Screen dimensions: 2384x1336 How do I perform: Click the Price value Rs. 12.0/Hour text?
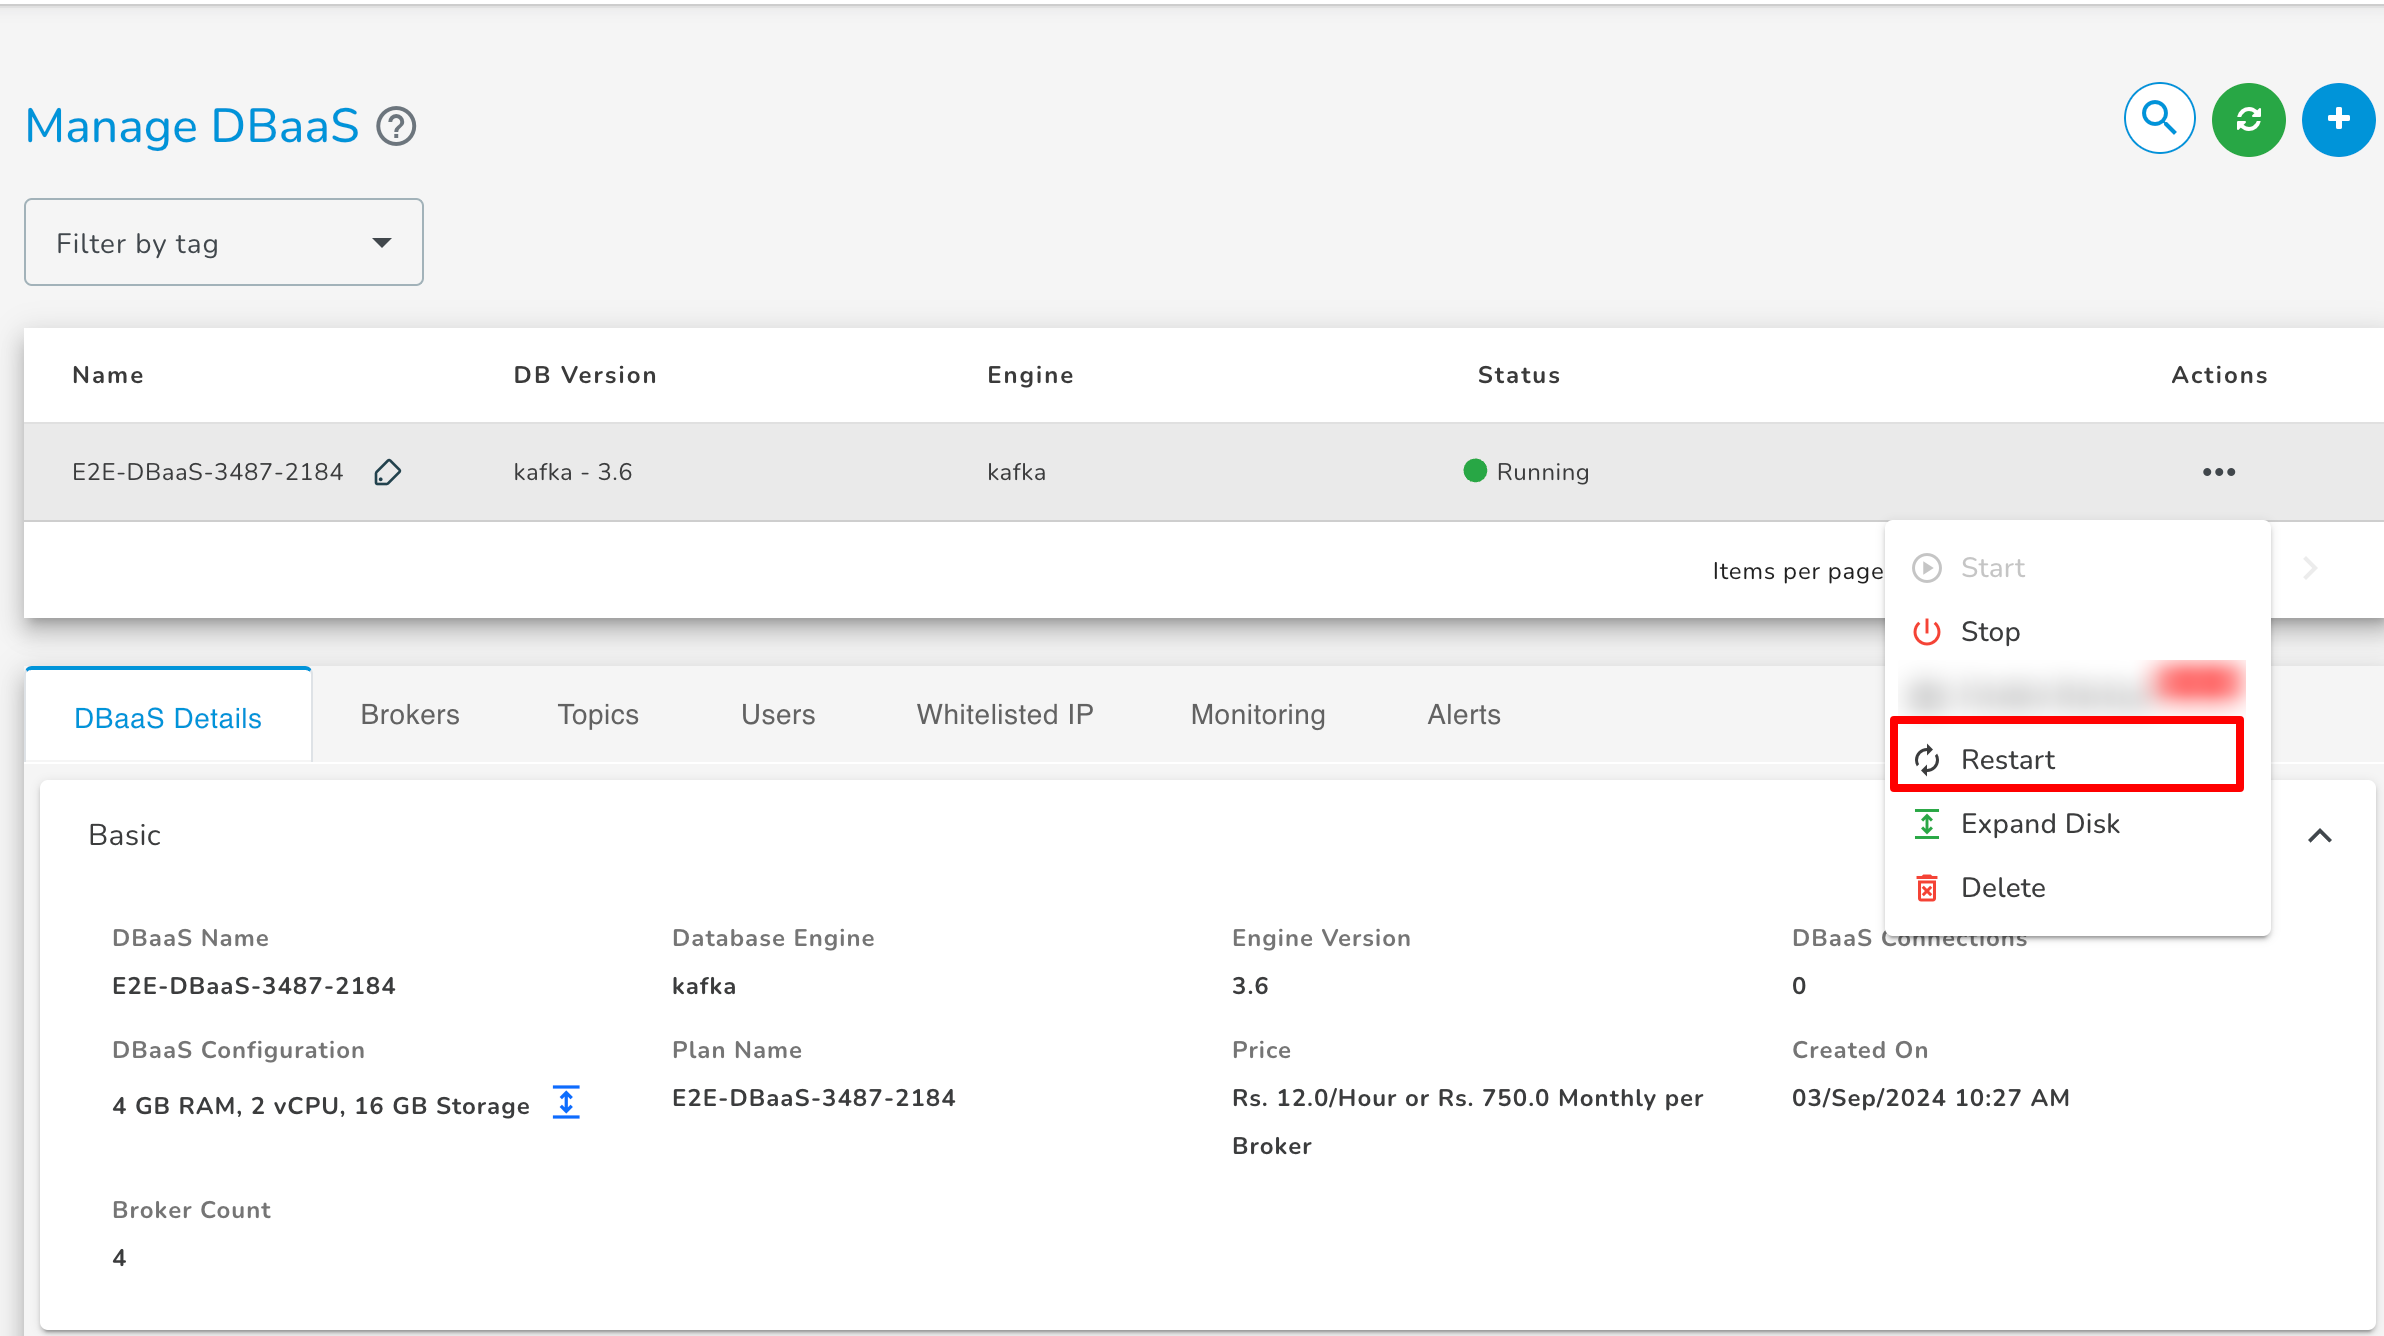tap(1468, 1122)
